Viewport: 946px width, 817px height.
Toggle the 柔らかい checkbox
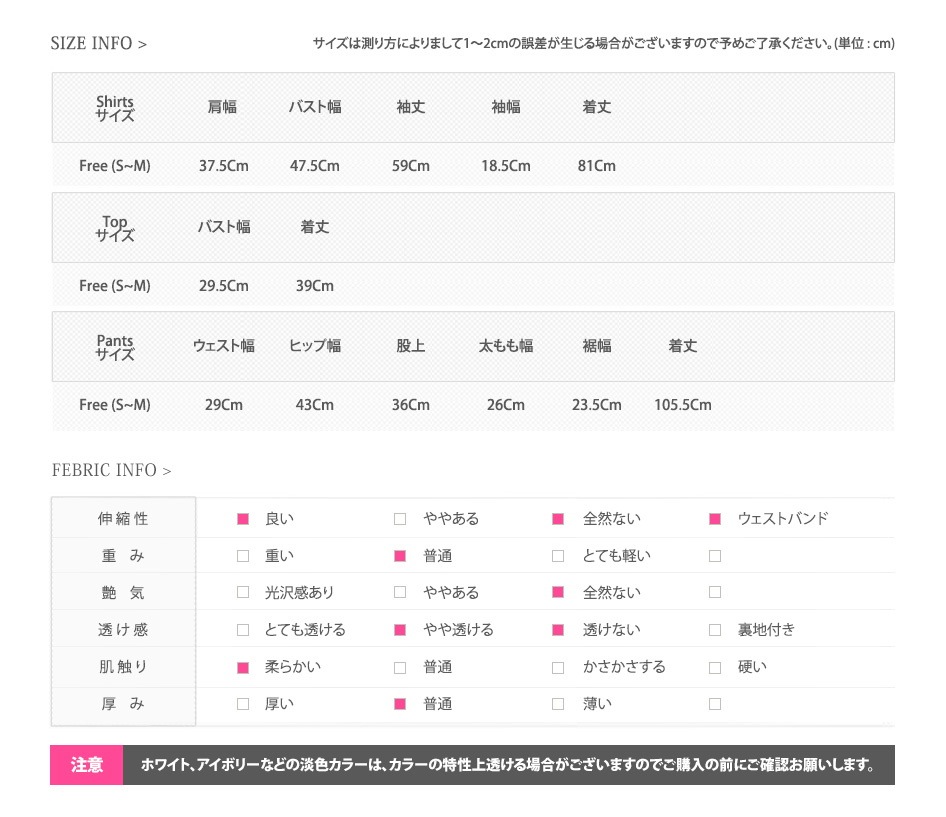[243, 667]
